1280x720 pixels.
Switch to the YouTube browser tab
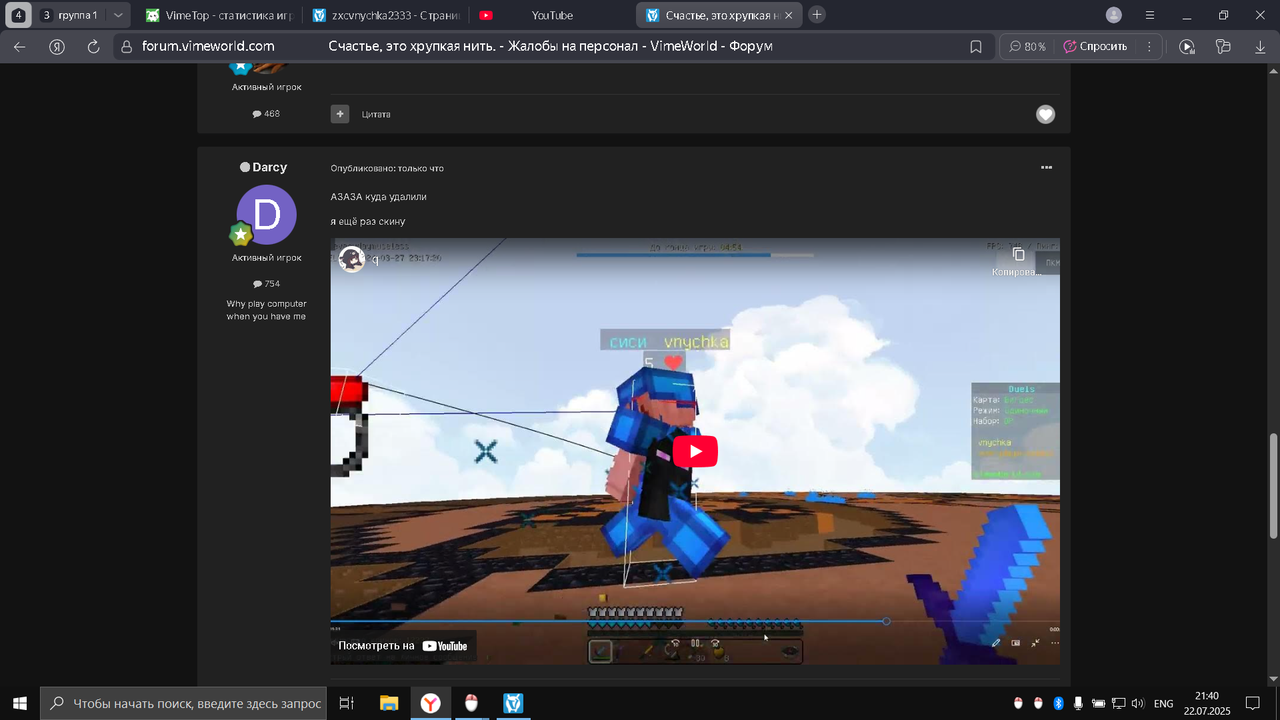[x=551, y=15]
